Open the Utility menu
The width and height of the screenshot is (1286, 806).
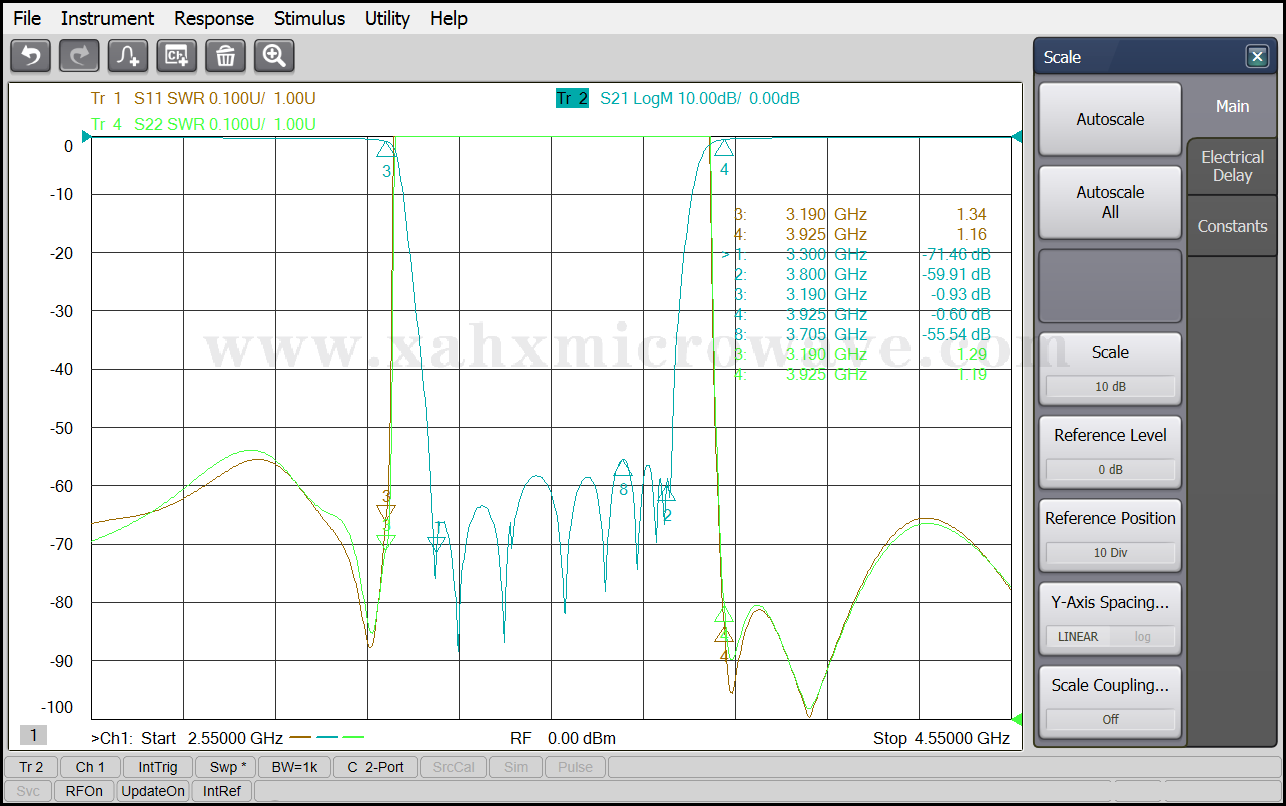387,18
